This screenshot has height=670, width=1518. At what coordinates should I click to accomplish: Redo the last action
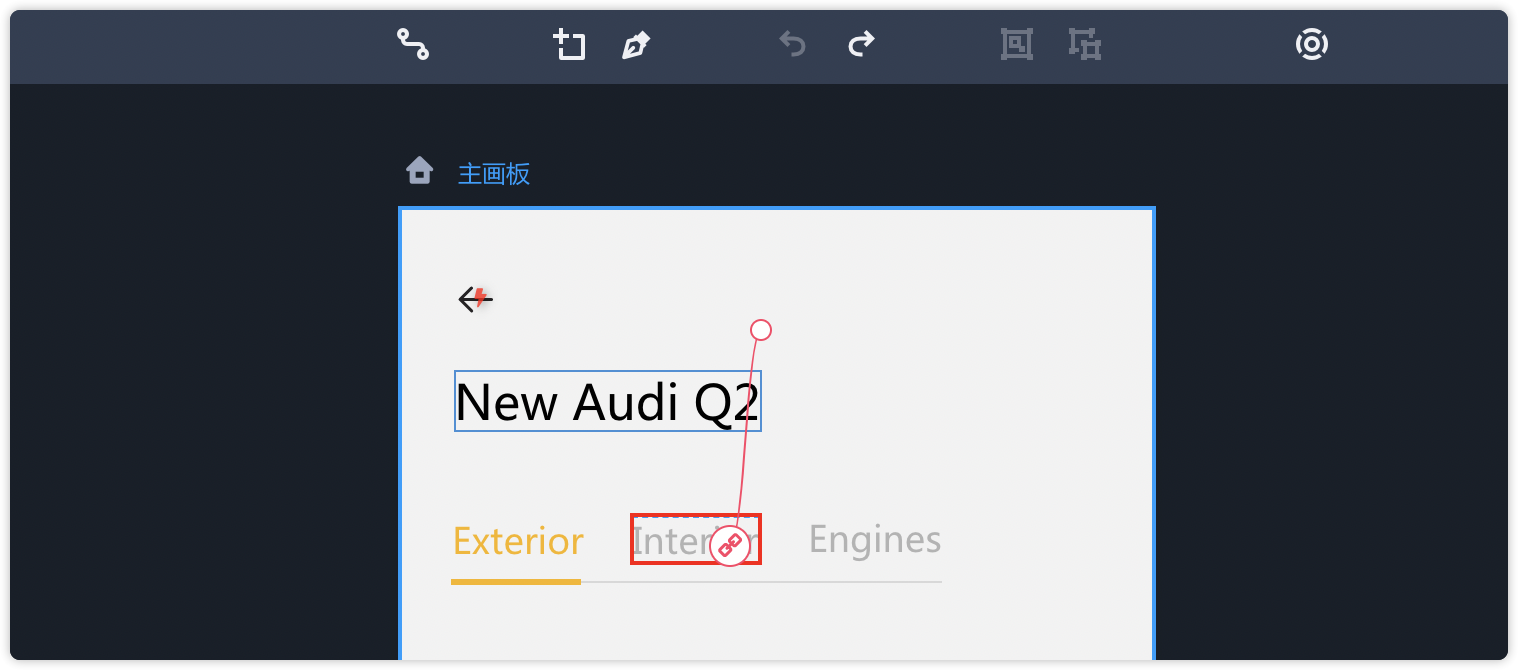861,44
